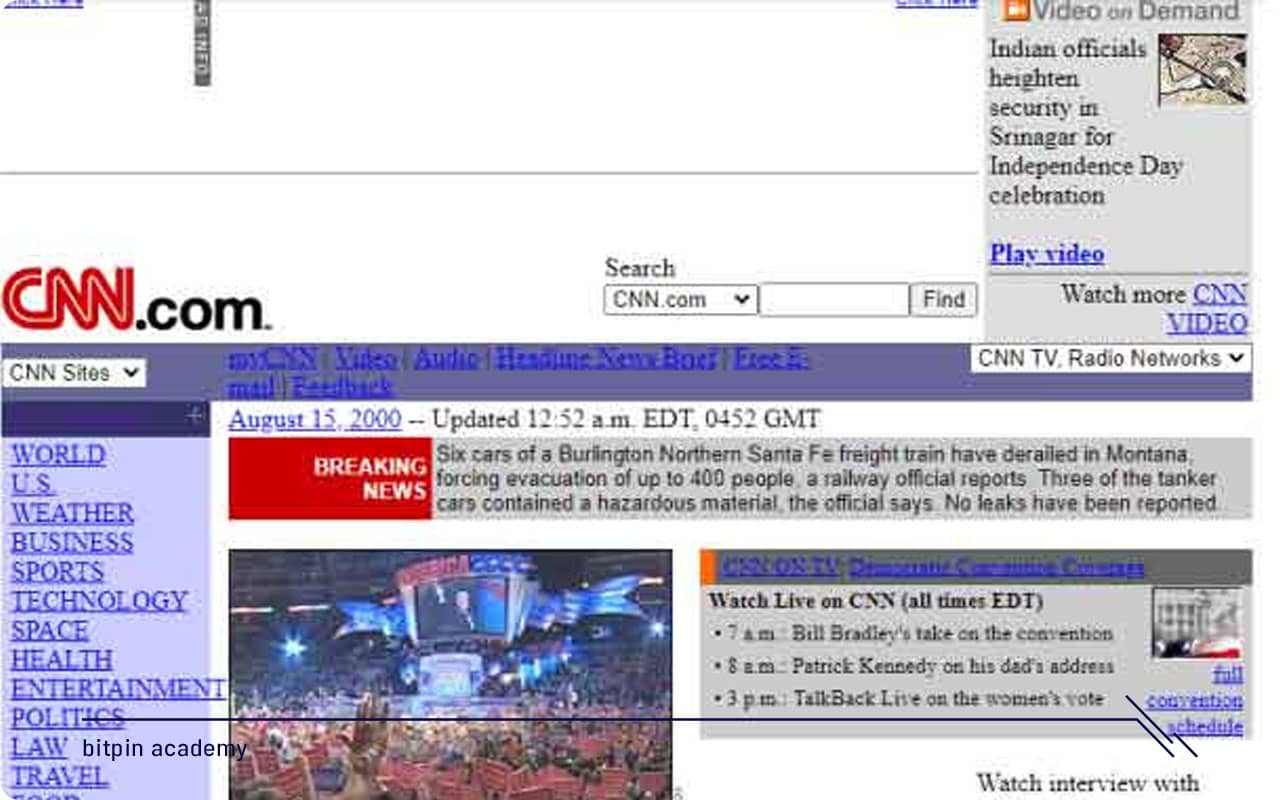Open the Audio link
The width and height of the screenshot is (1280, 800).
point(445,358)
